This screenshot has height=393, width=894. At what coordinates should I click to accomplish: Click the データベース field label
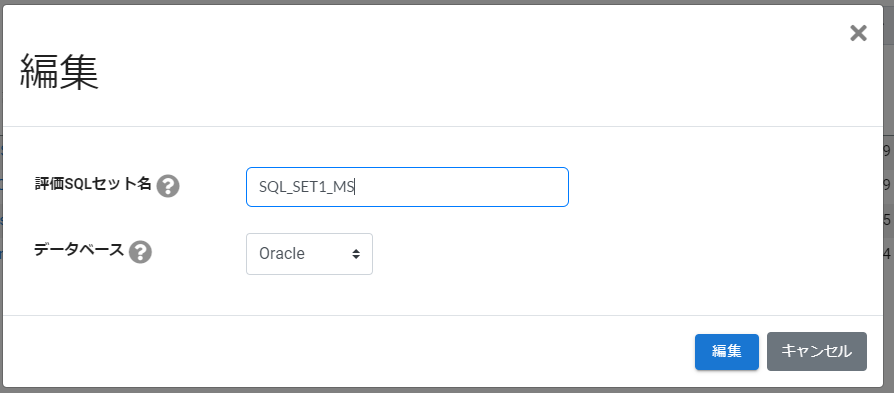pos(79,250)
